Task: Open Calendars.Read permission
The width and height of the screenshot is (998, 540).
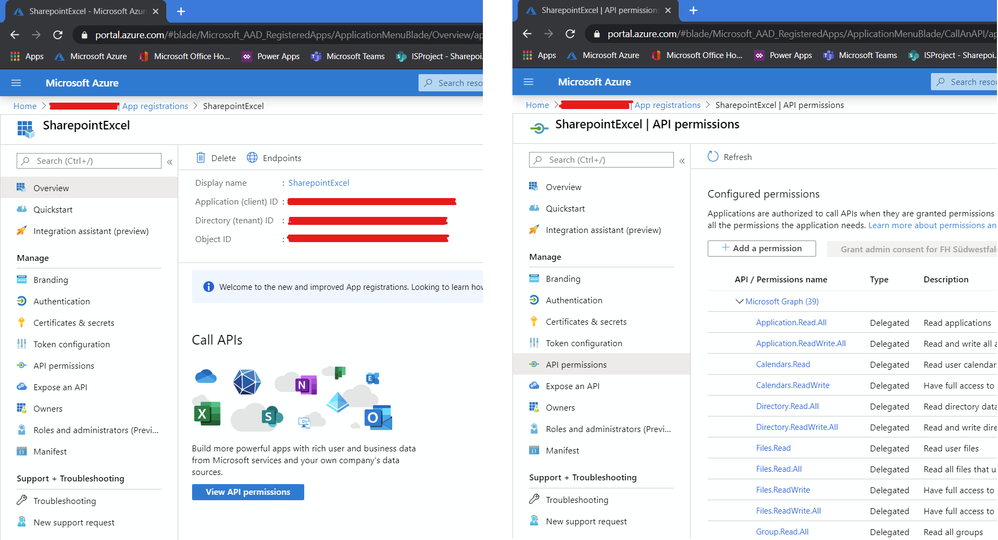Action: 783,364
